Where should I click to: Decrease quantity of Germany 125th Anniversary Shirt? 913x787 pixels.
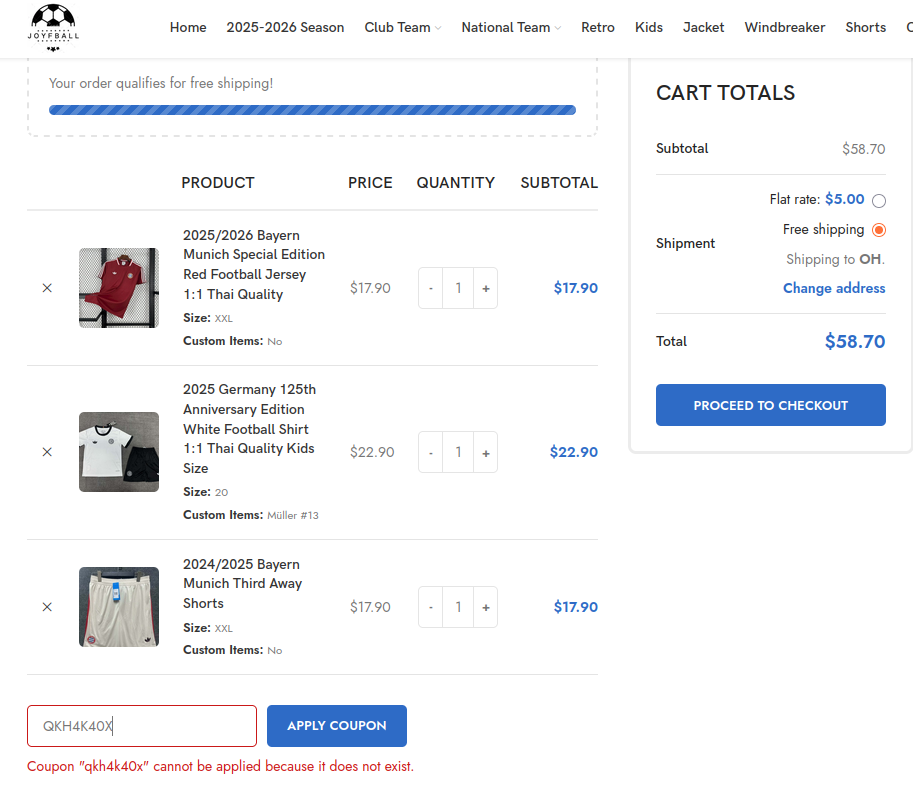[430, 452]
